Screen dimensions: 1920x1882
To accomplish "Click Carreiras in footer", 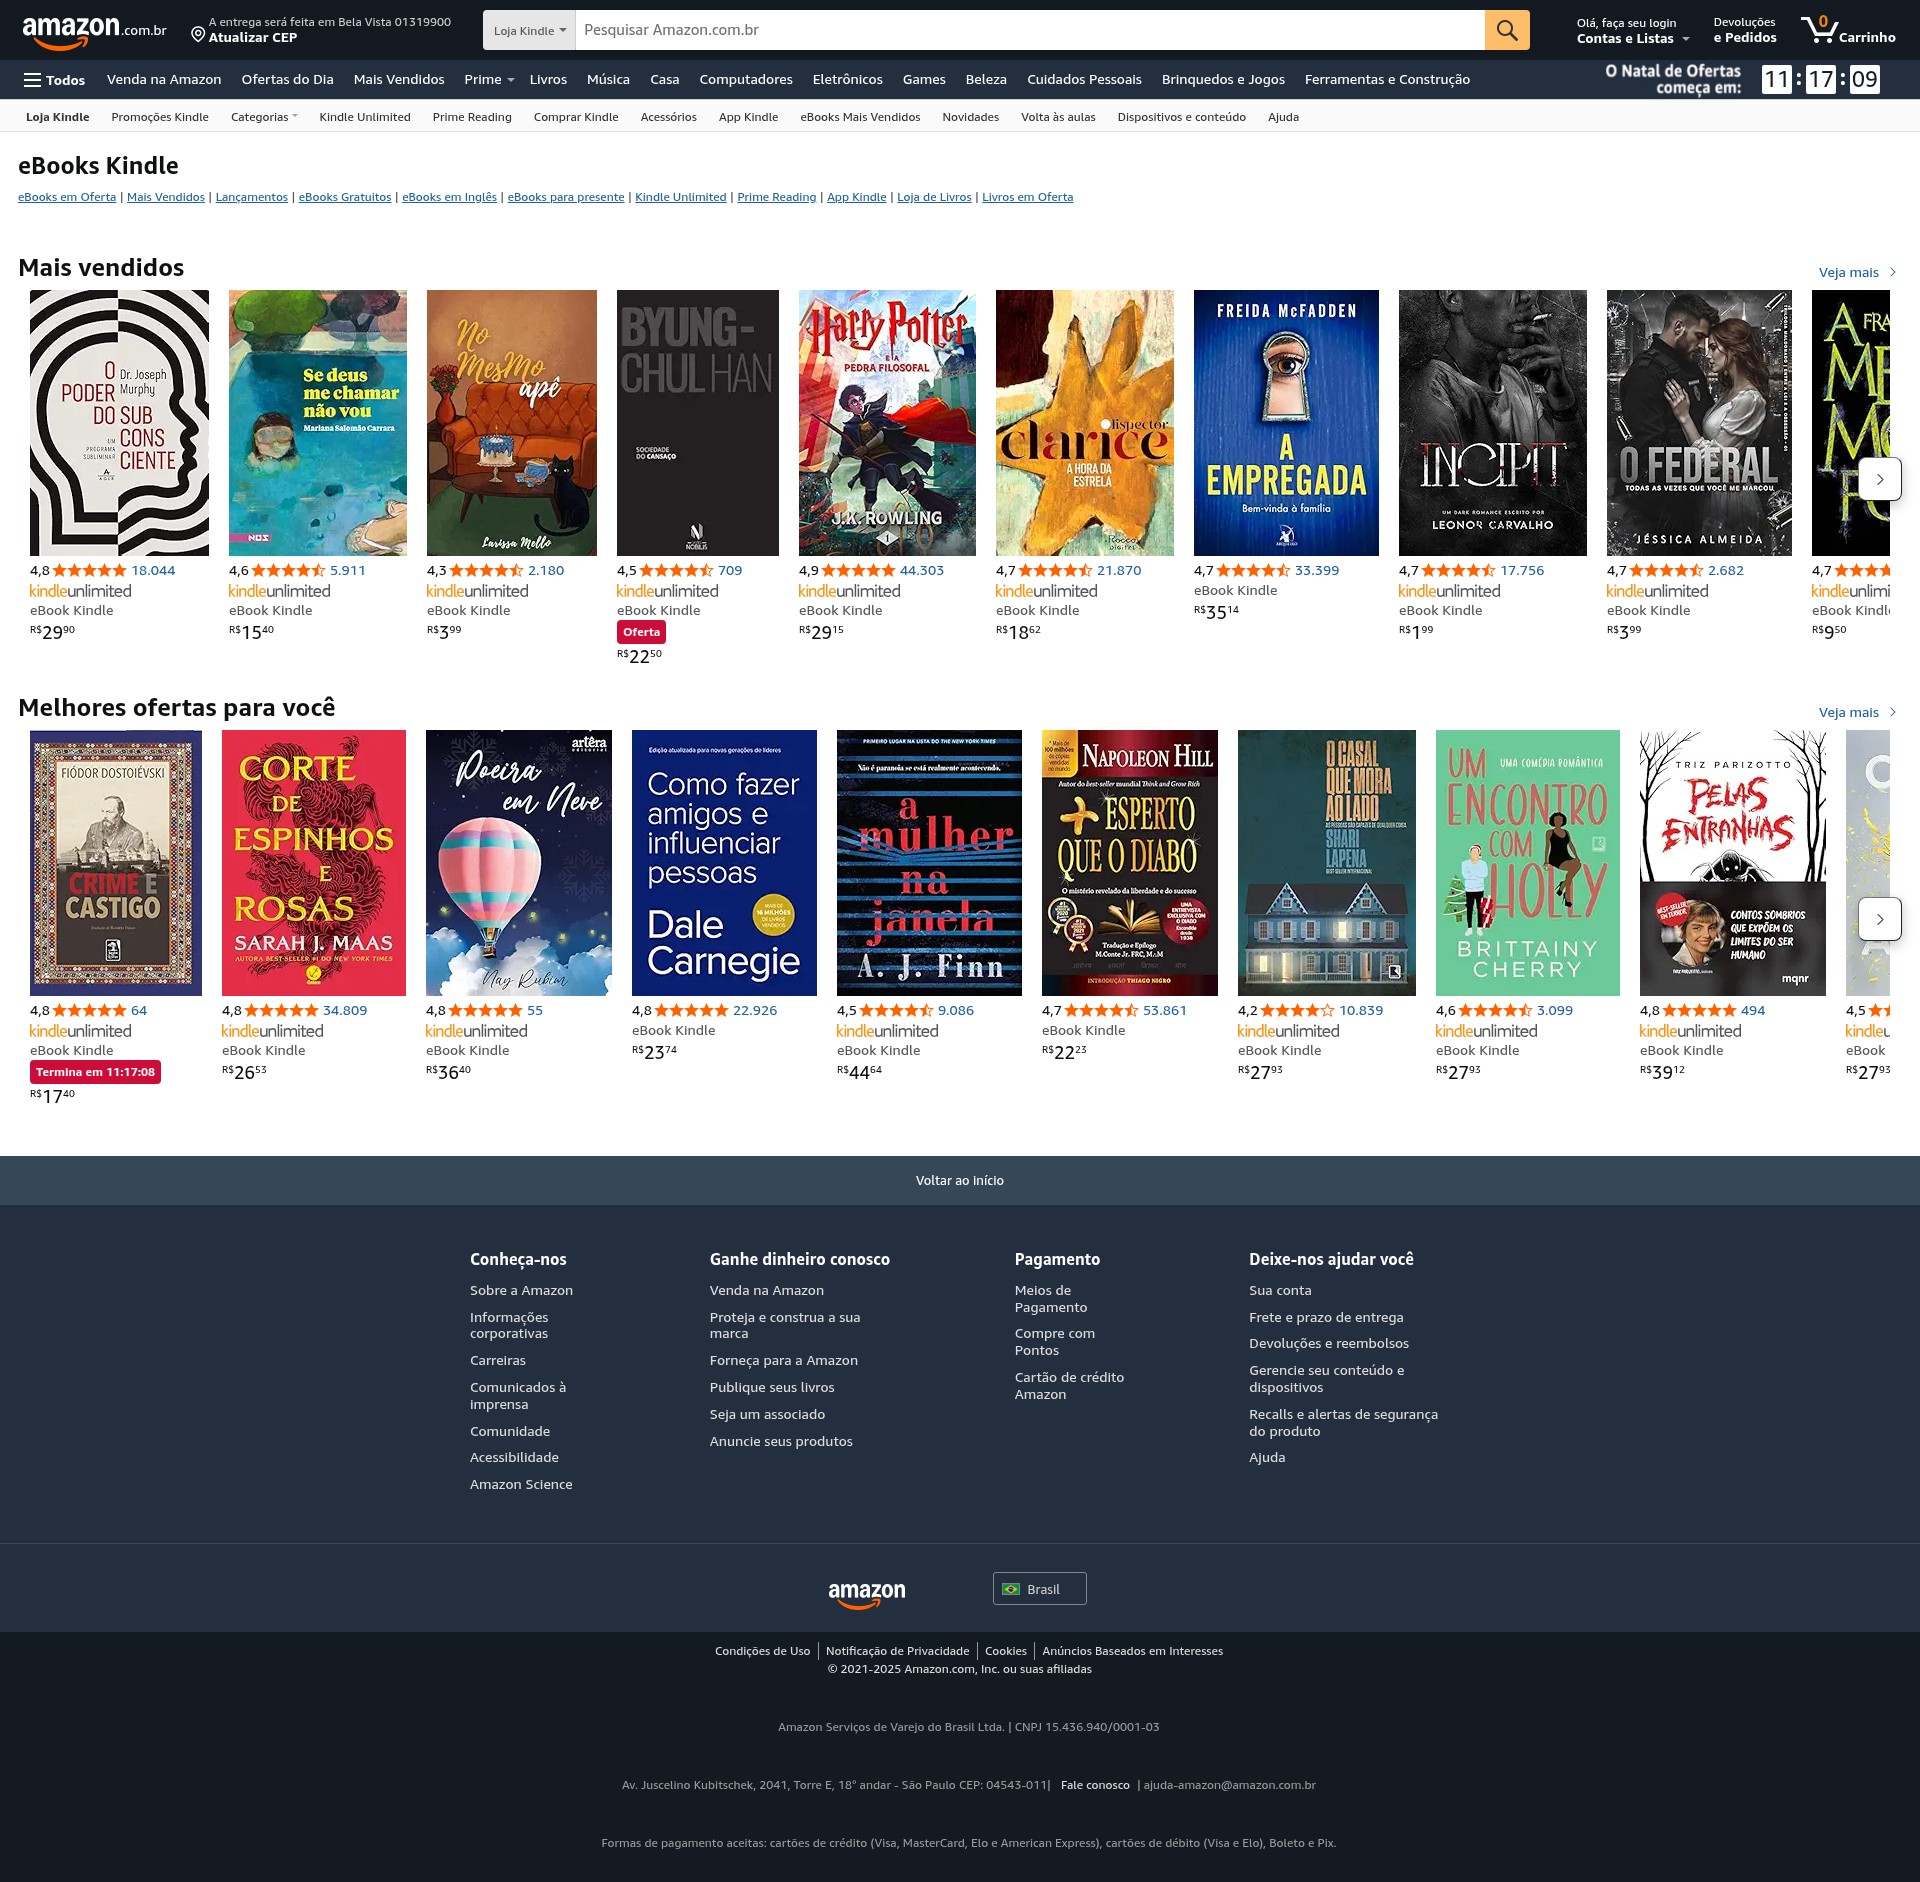I will click(498, 1360).
